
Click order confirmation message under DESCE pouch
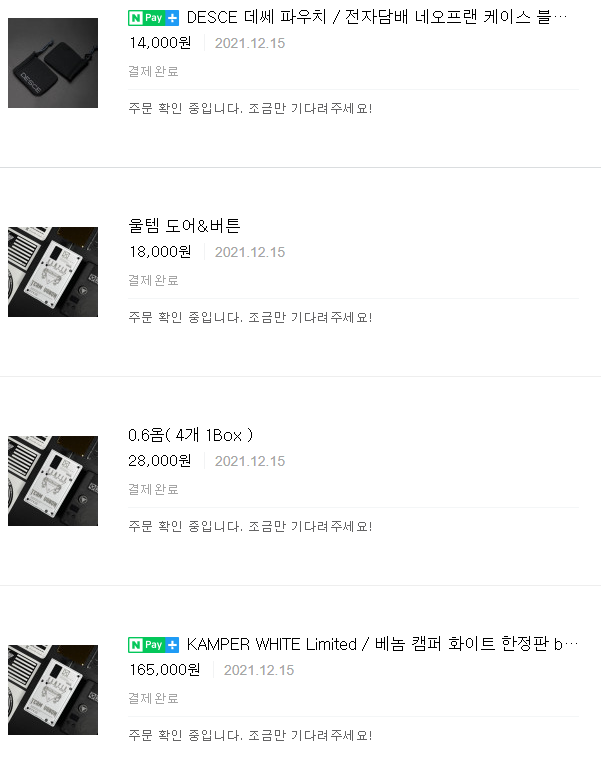(x=250, y=108)
